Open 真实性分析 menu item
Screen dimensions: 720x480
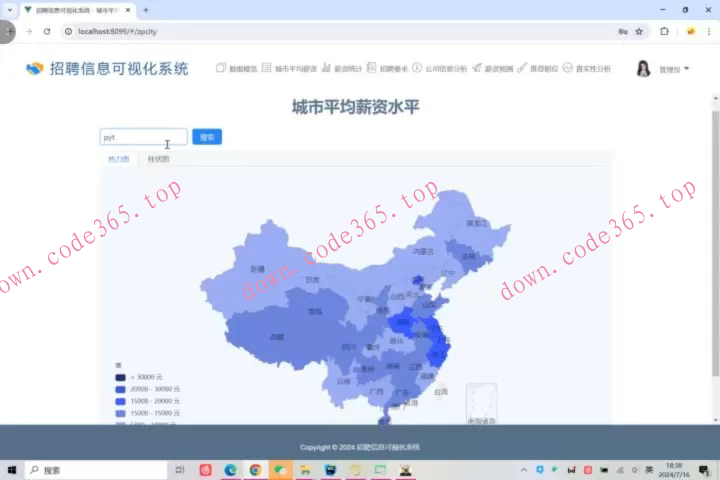(593, 69)
